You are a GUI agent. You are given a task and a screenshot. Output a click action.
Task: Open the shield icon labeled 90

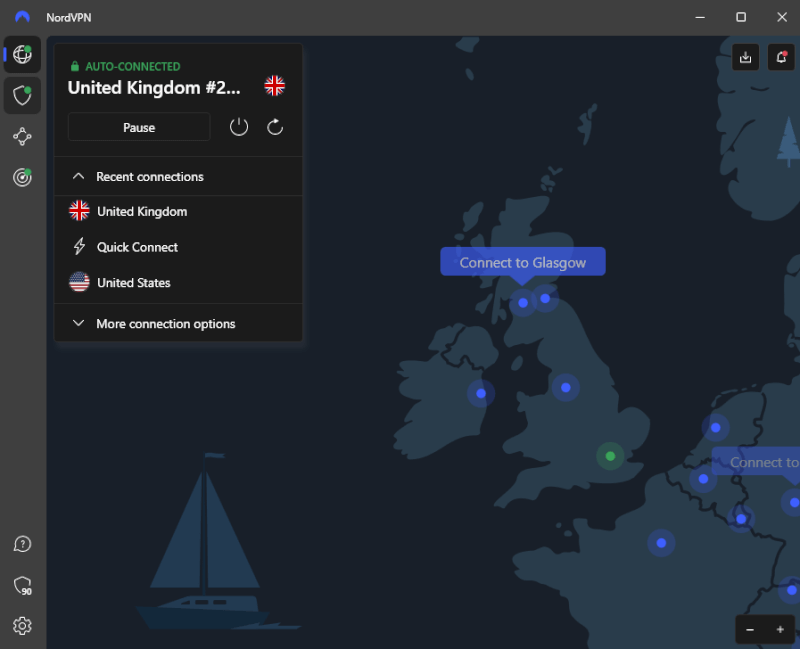[x=22, y=585]
